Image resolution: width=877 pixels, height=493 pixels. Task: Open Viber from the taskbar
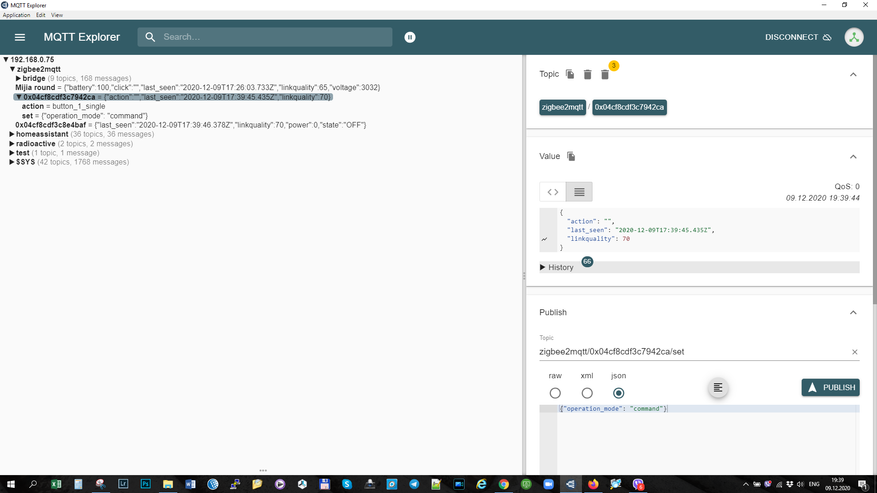[x=638, y=484]
